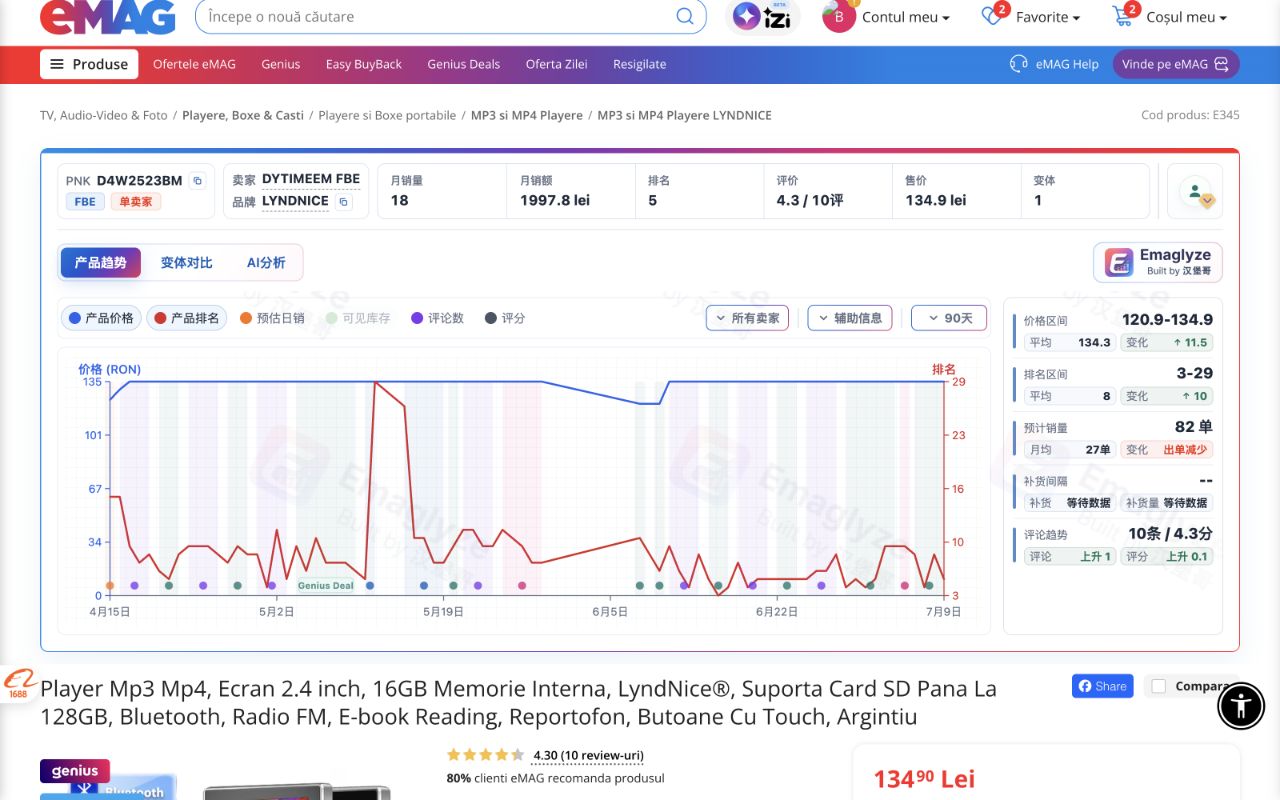1280x800 pixels.
Task: Open seller DYTIMEEM FBE link
Action: 311,179
